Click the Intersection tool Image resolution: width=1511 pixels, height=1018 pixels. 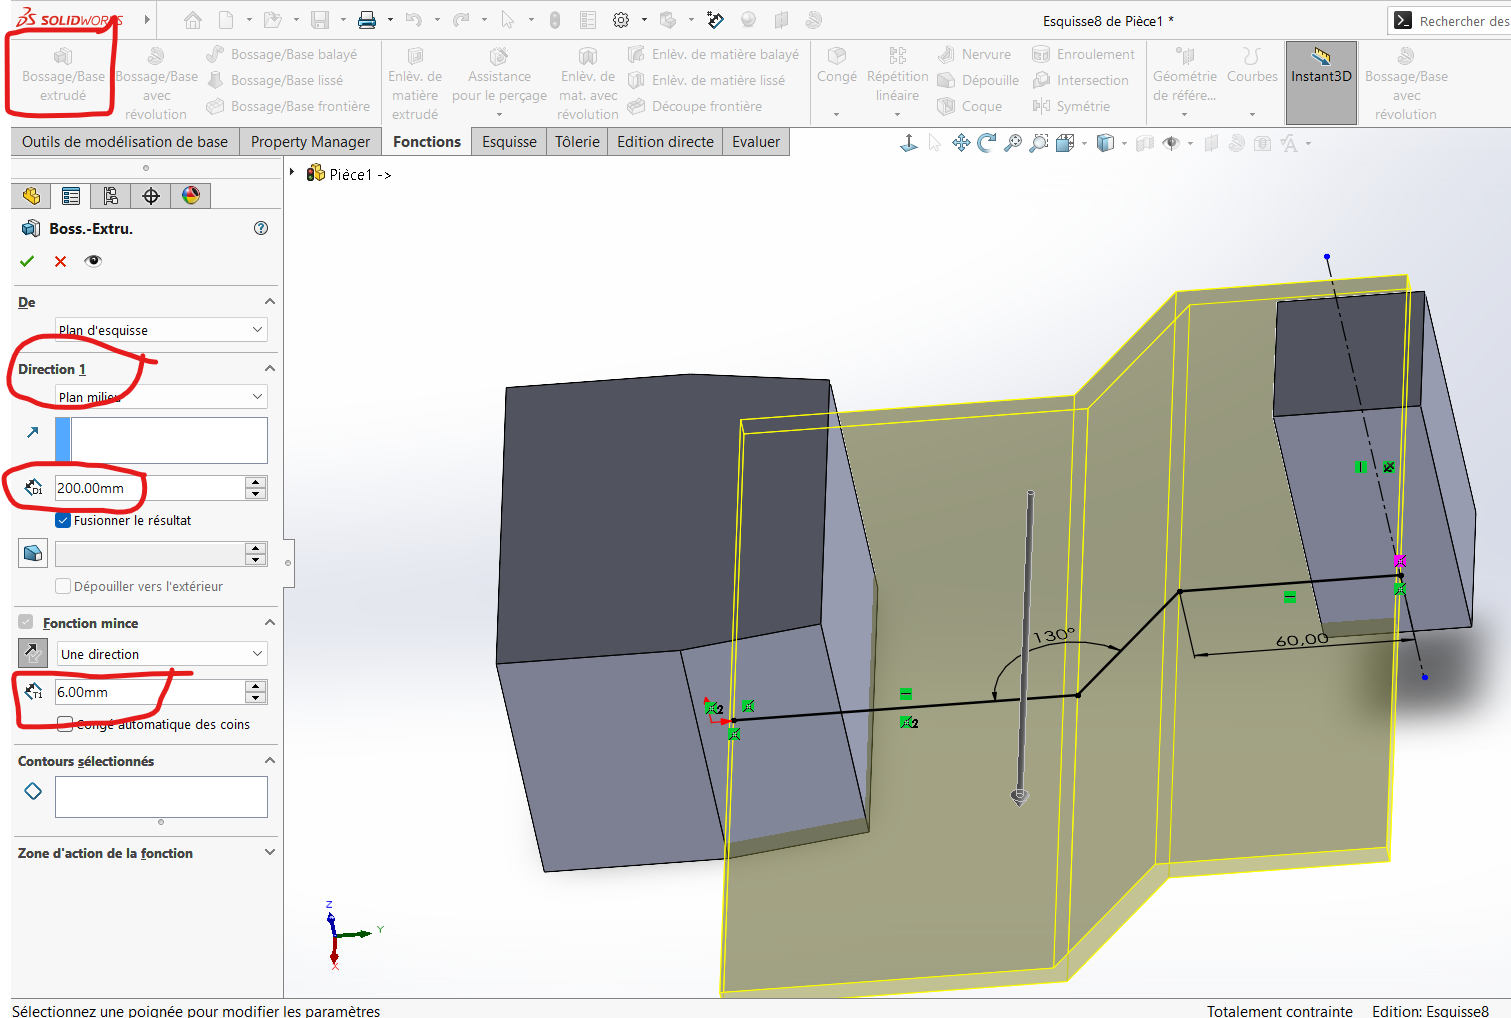click(x=1080, y=80)
